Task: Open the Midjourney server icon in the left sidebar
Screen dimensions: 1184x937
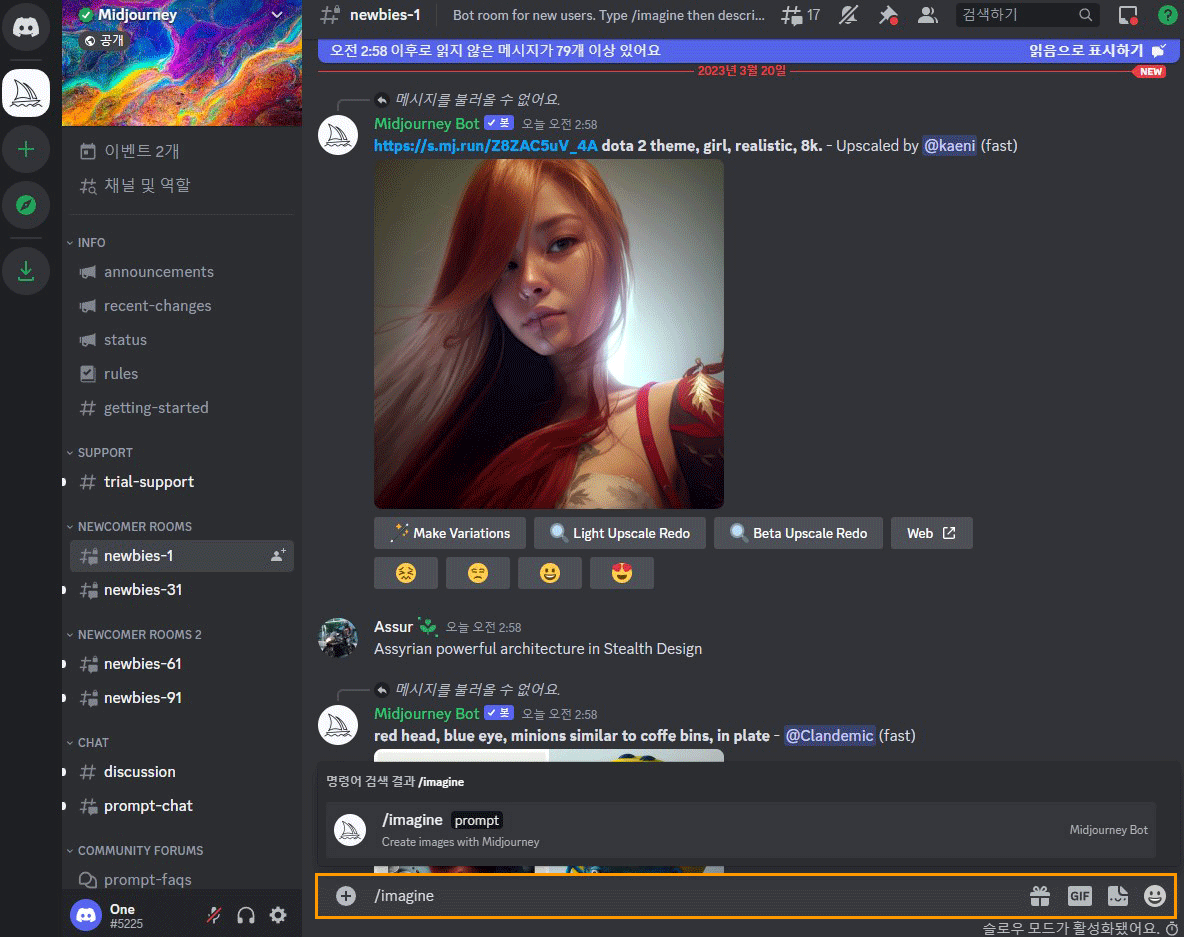Action: pyautogui.click(x=26, y=91)
